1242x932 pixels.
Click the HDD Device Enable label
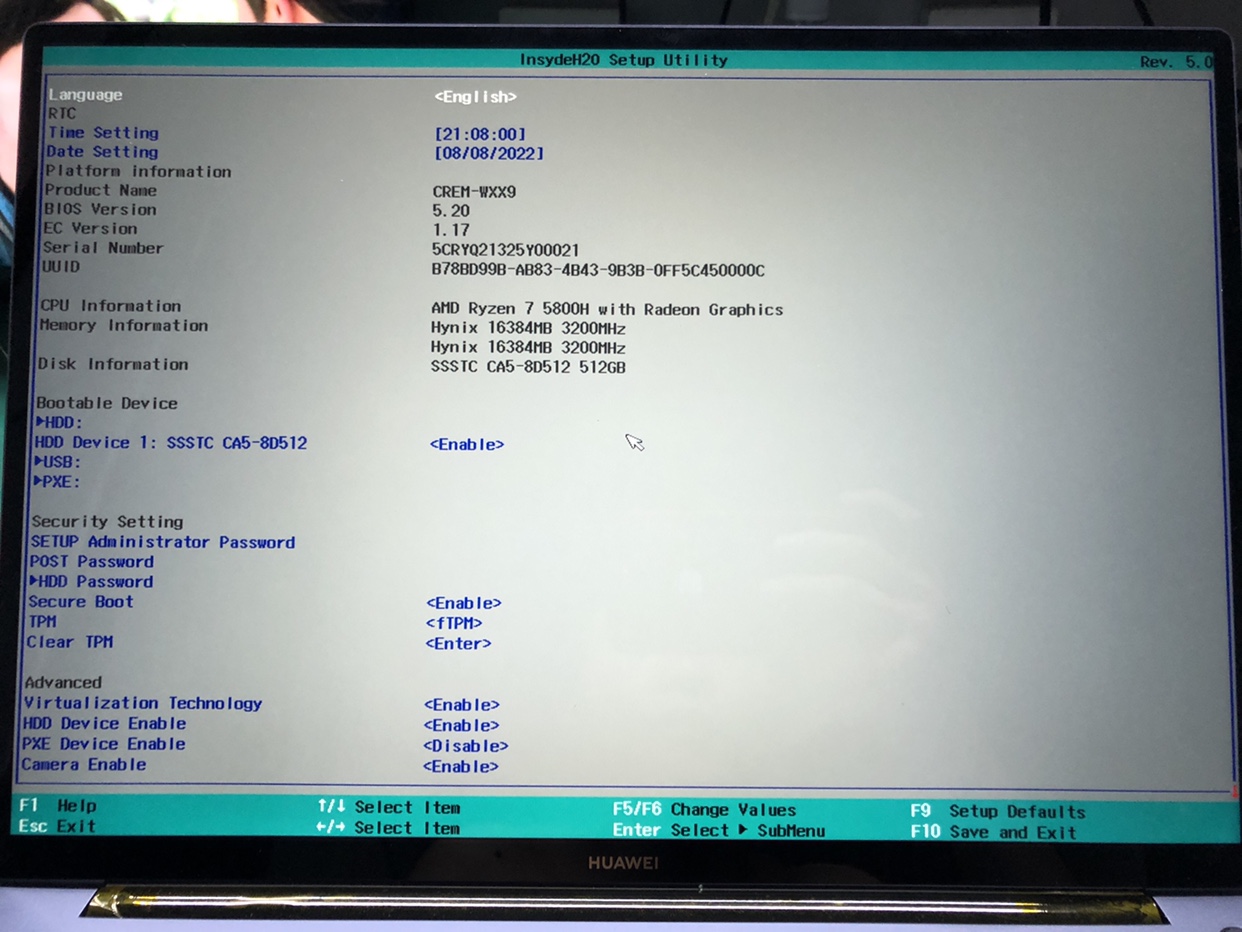pyautogui.click(x=105, y=724)
